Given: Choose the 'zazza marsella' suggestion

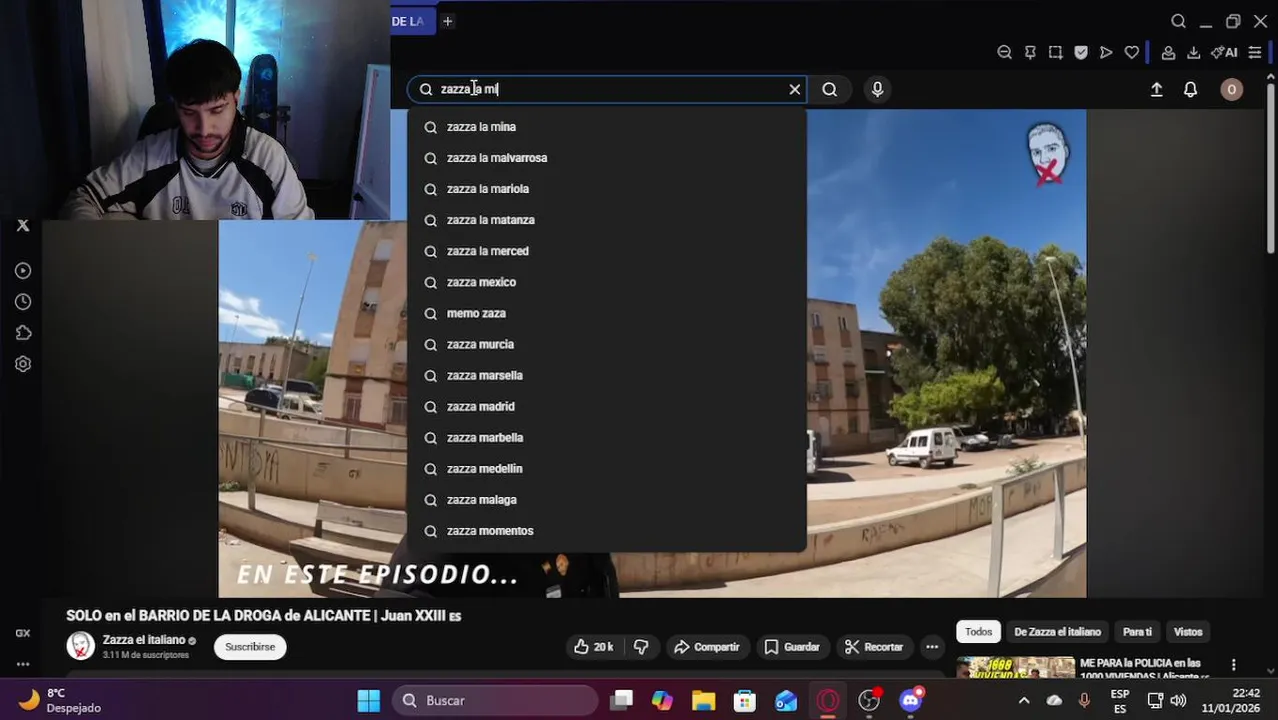Looking at the screenshot, I should (x=607, y=375).
